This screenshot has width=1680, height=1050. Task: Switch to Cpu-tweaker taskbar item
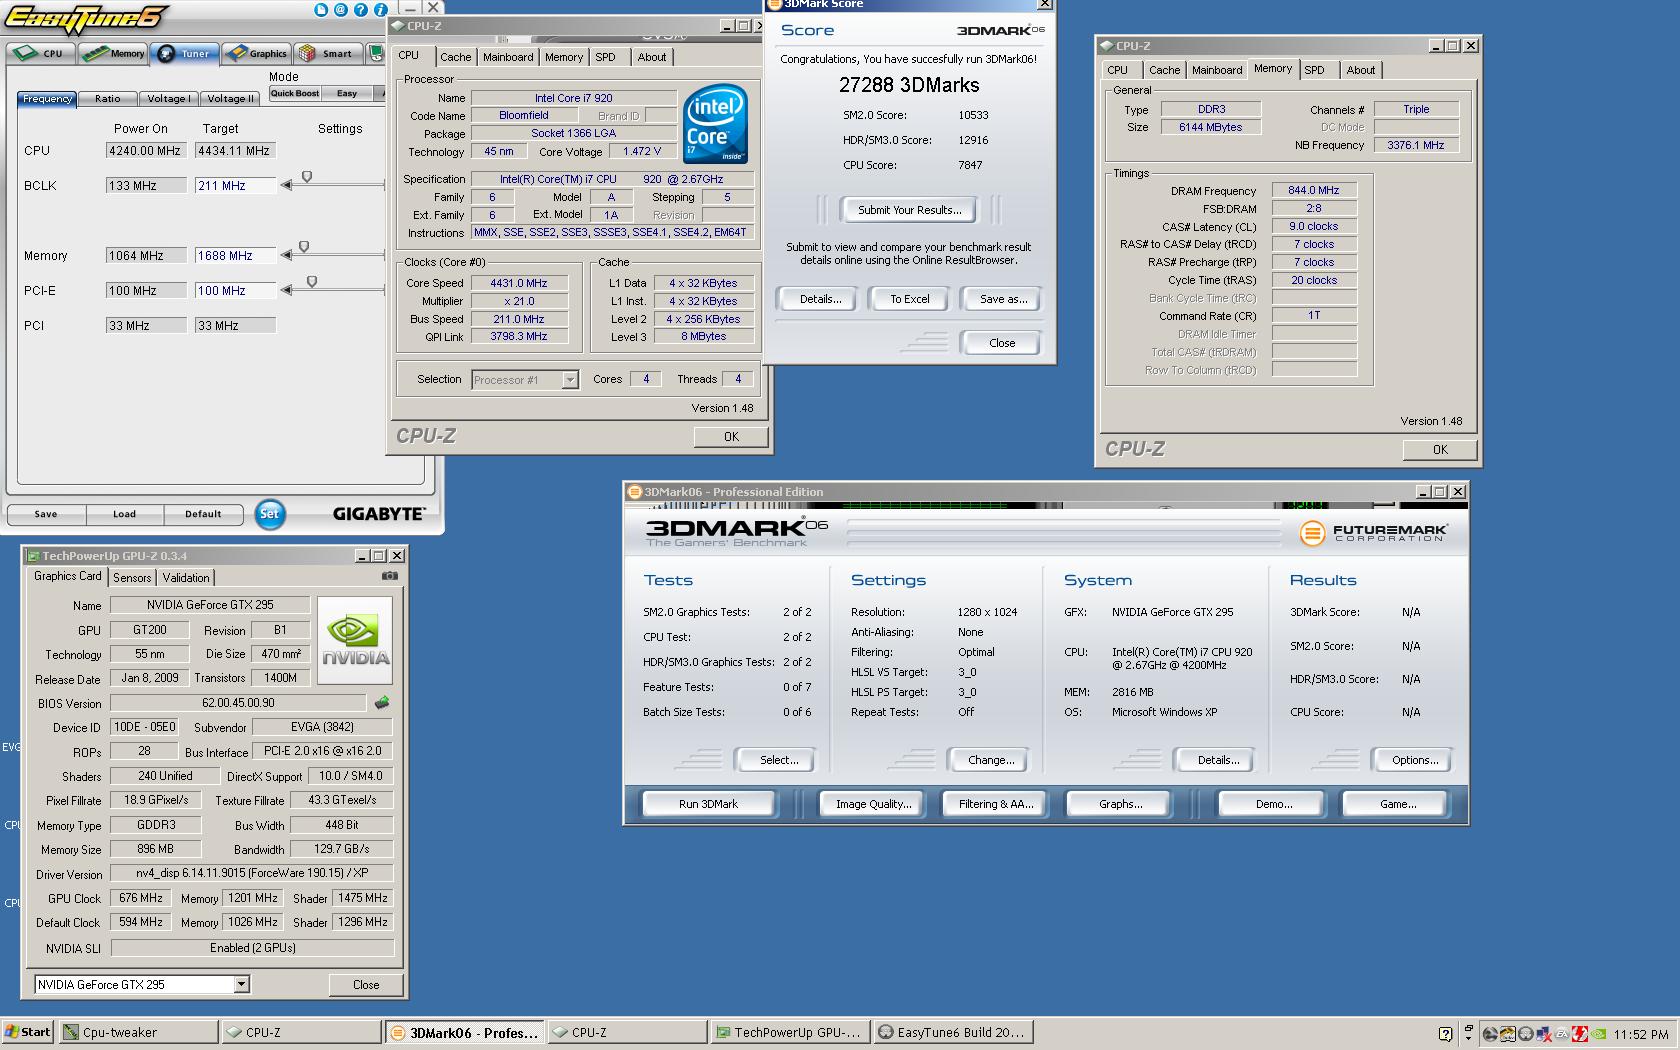(x=138, y=1033)
